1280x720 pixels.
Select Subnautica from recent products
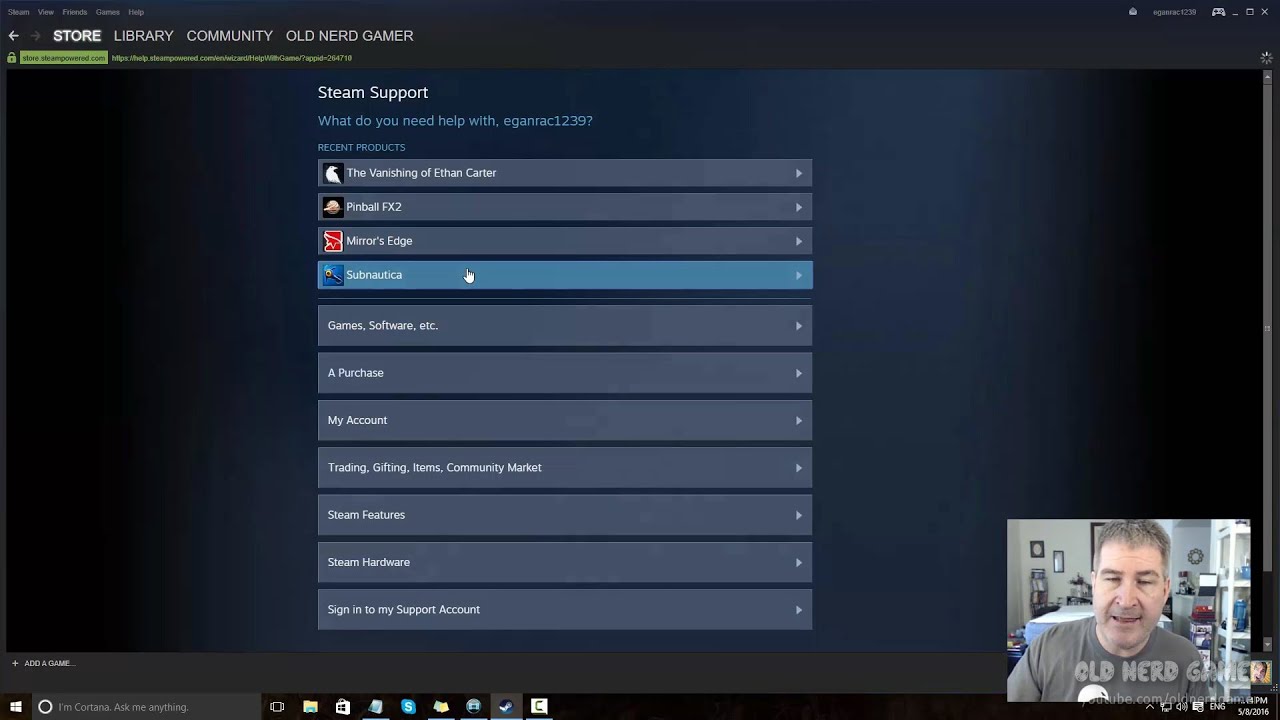pos(565,275)
